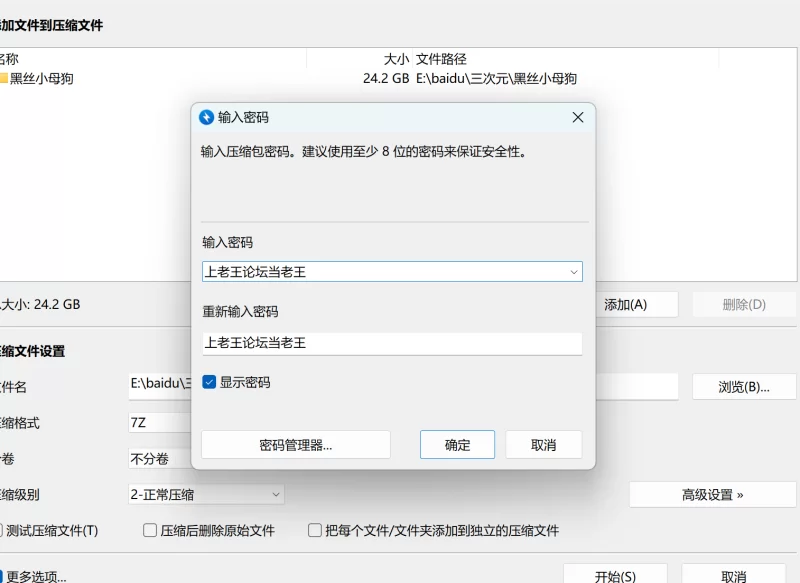Image resolution: width=800 pixels, height=583 pixels.
Task: Open the 2-正常压缩 compression level dropdown
Action: click(x=206, y=494)
